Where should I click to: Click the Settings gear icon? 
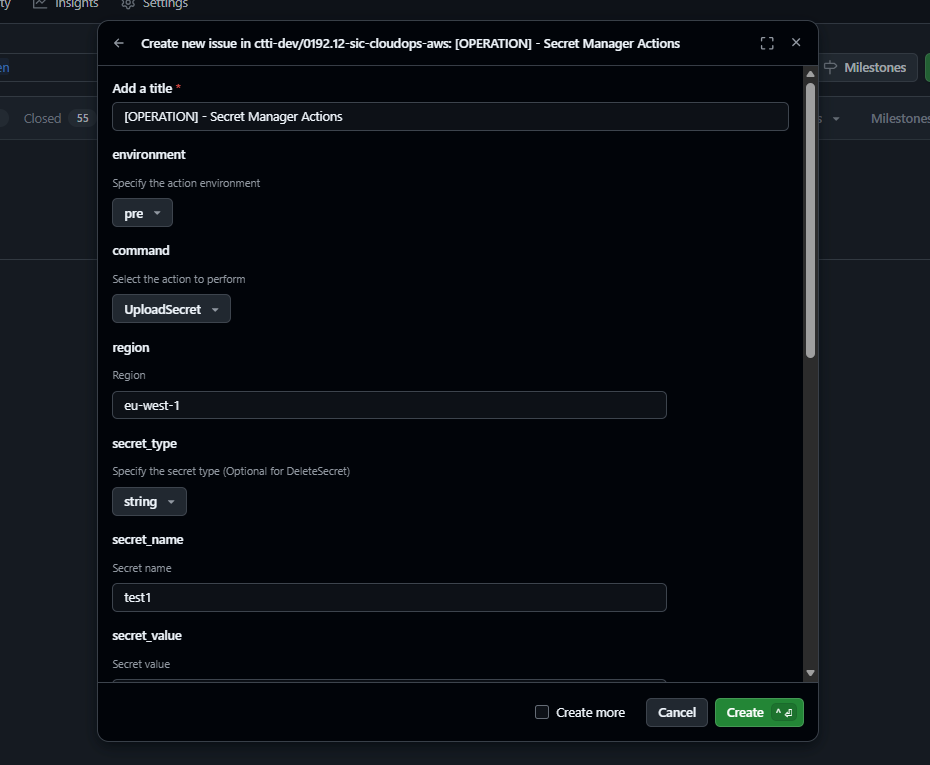click(x=128, y=4)
